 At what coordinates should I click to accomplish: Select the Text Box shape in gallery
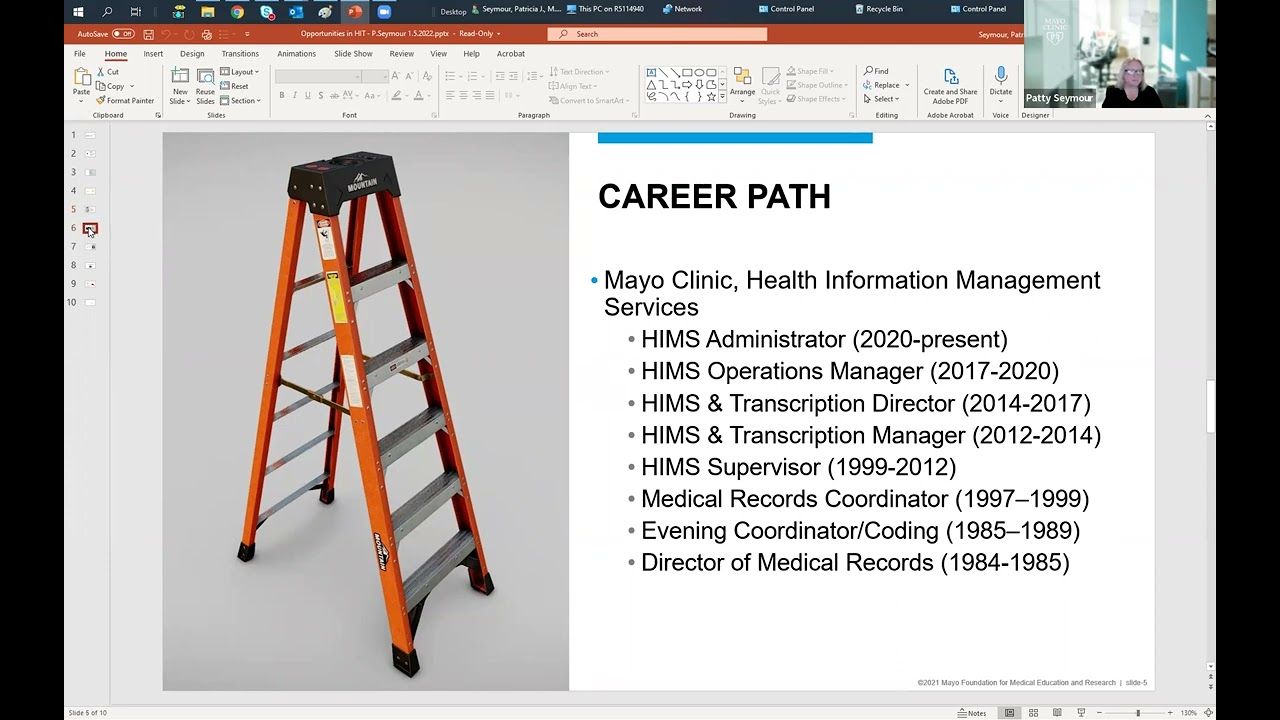tap(651, 72)
